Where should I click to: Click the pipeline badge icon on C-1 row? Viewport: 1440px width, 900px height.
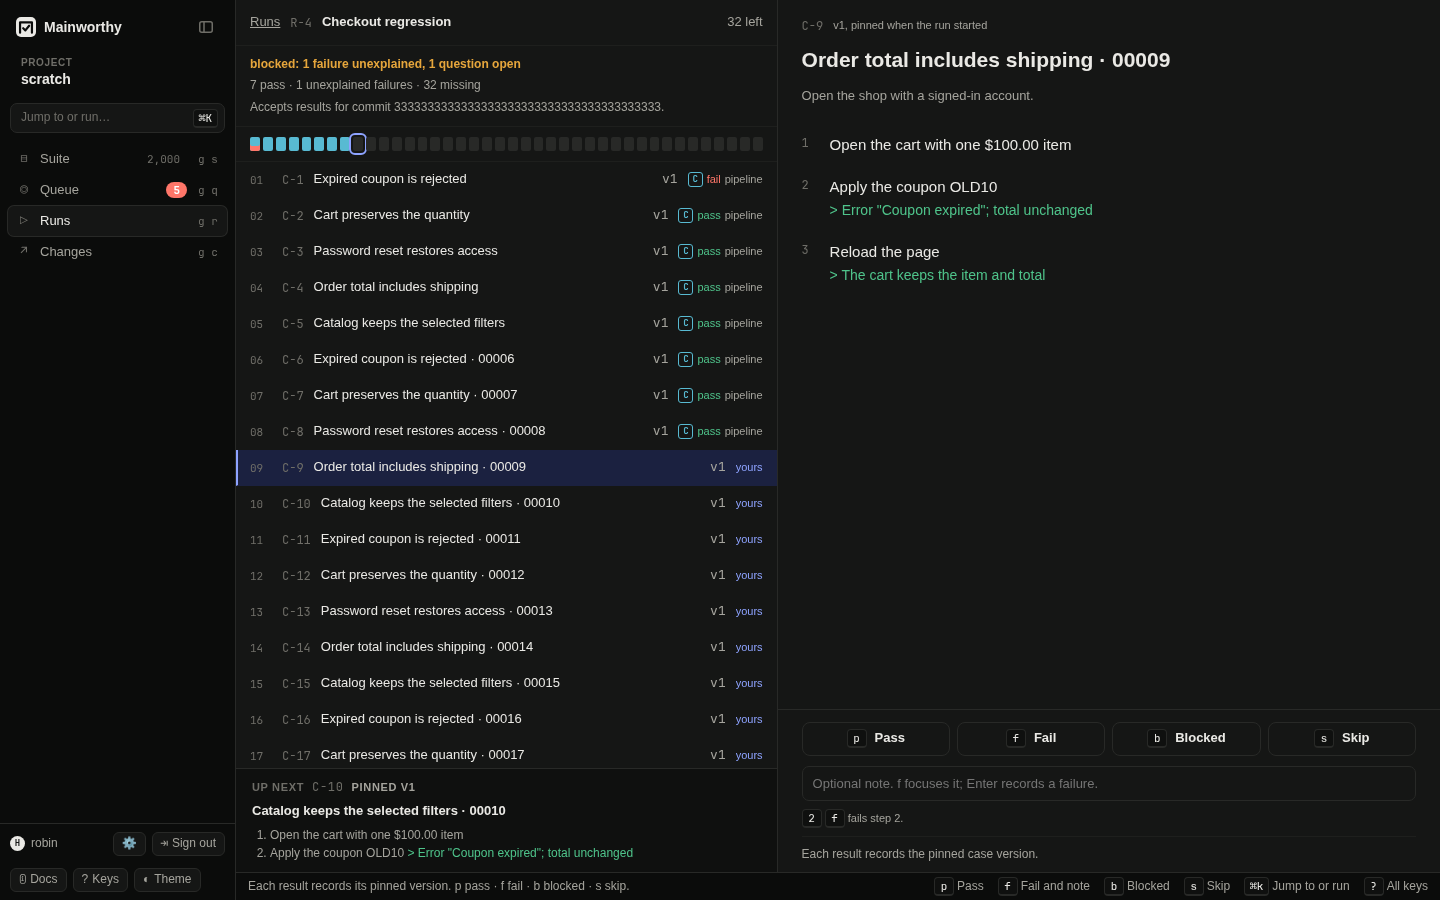pyautogui.click(x=695, y=180)
